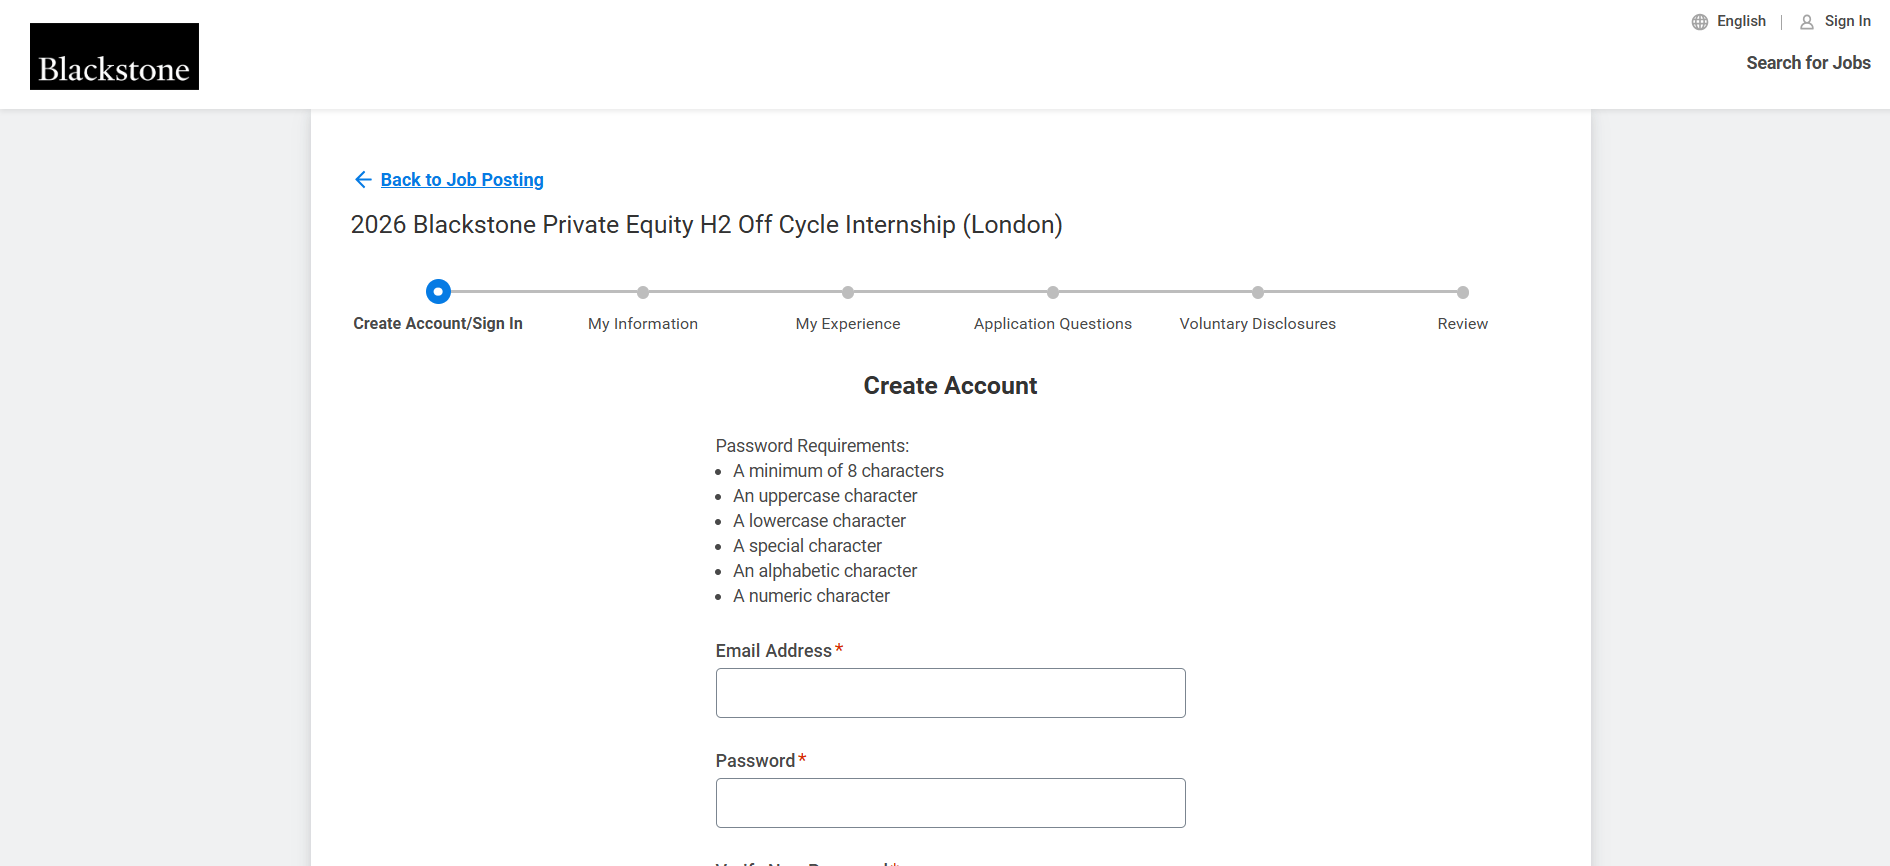Open the Search for Jobs link
The image size is (1890, 866).
pos(1808,63)
